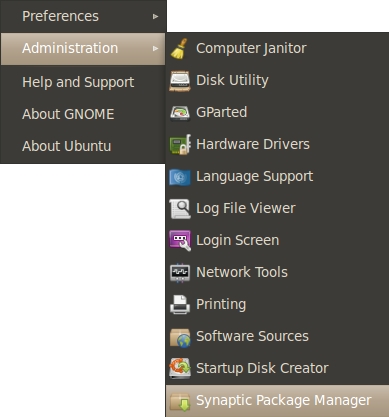Image resolution: width=389 pixels, height=417 pixels.
Task: Open the Disk Utility label
Action: [x=232, y=80]
